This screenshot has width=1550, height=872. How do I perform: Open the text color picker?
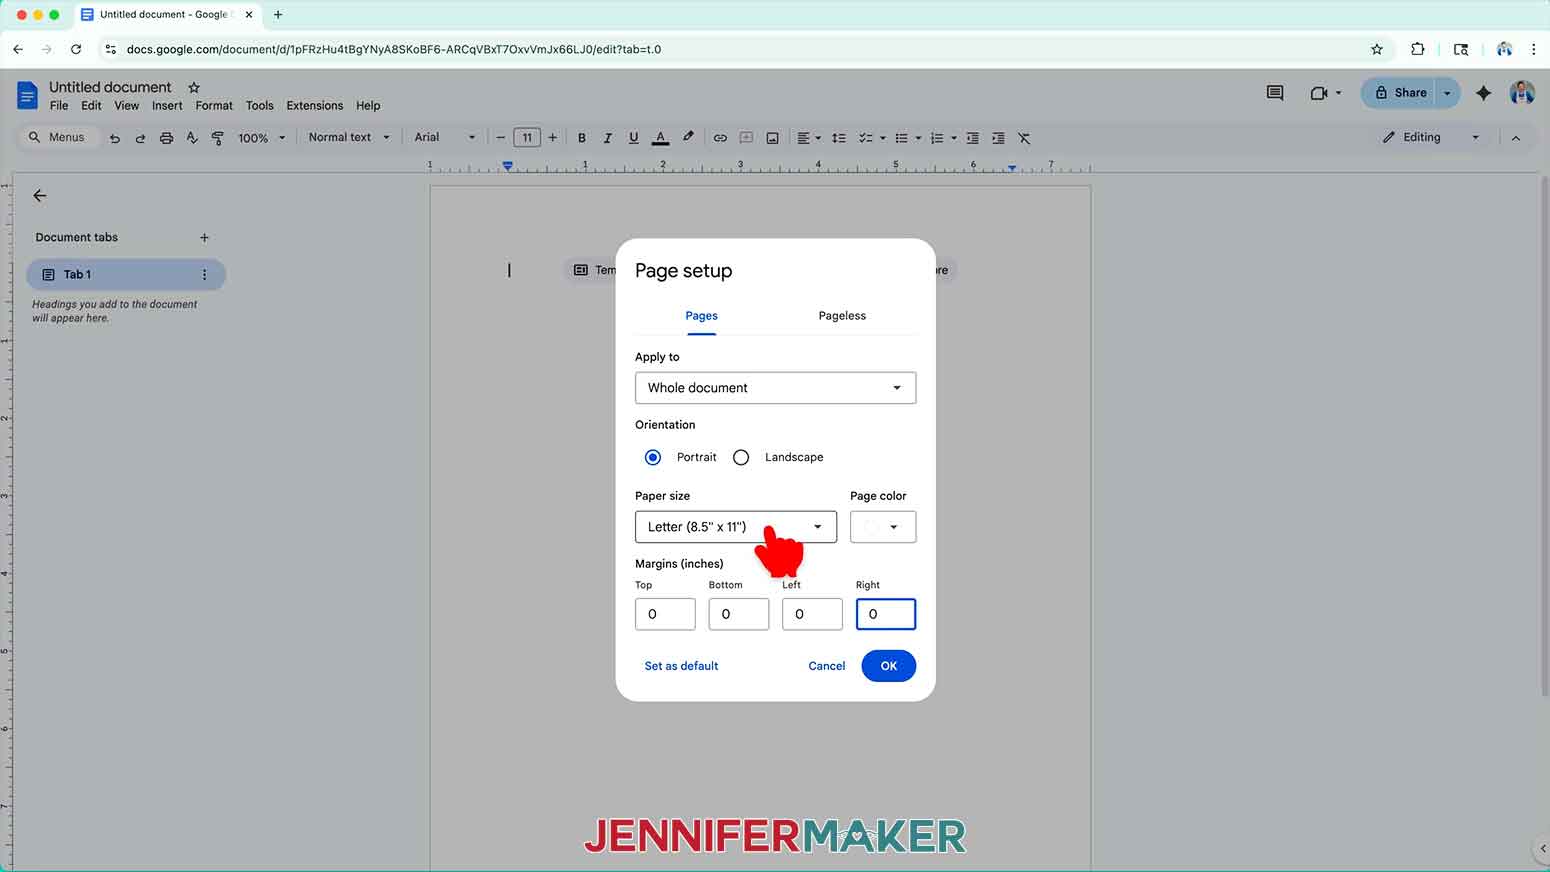click(660, 138)
